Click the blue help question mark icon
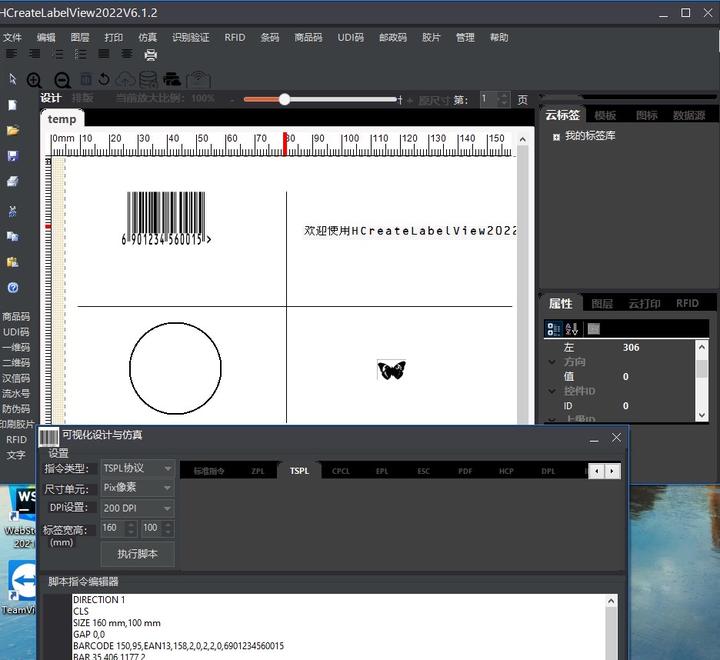 pos(13,287)
